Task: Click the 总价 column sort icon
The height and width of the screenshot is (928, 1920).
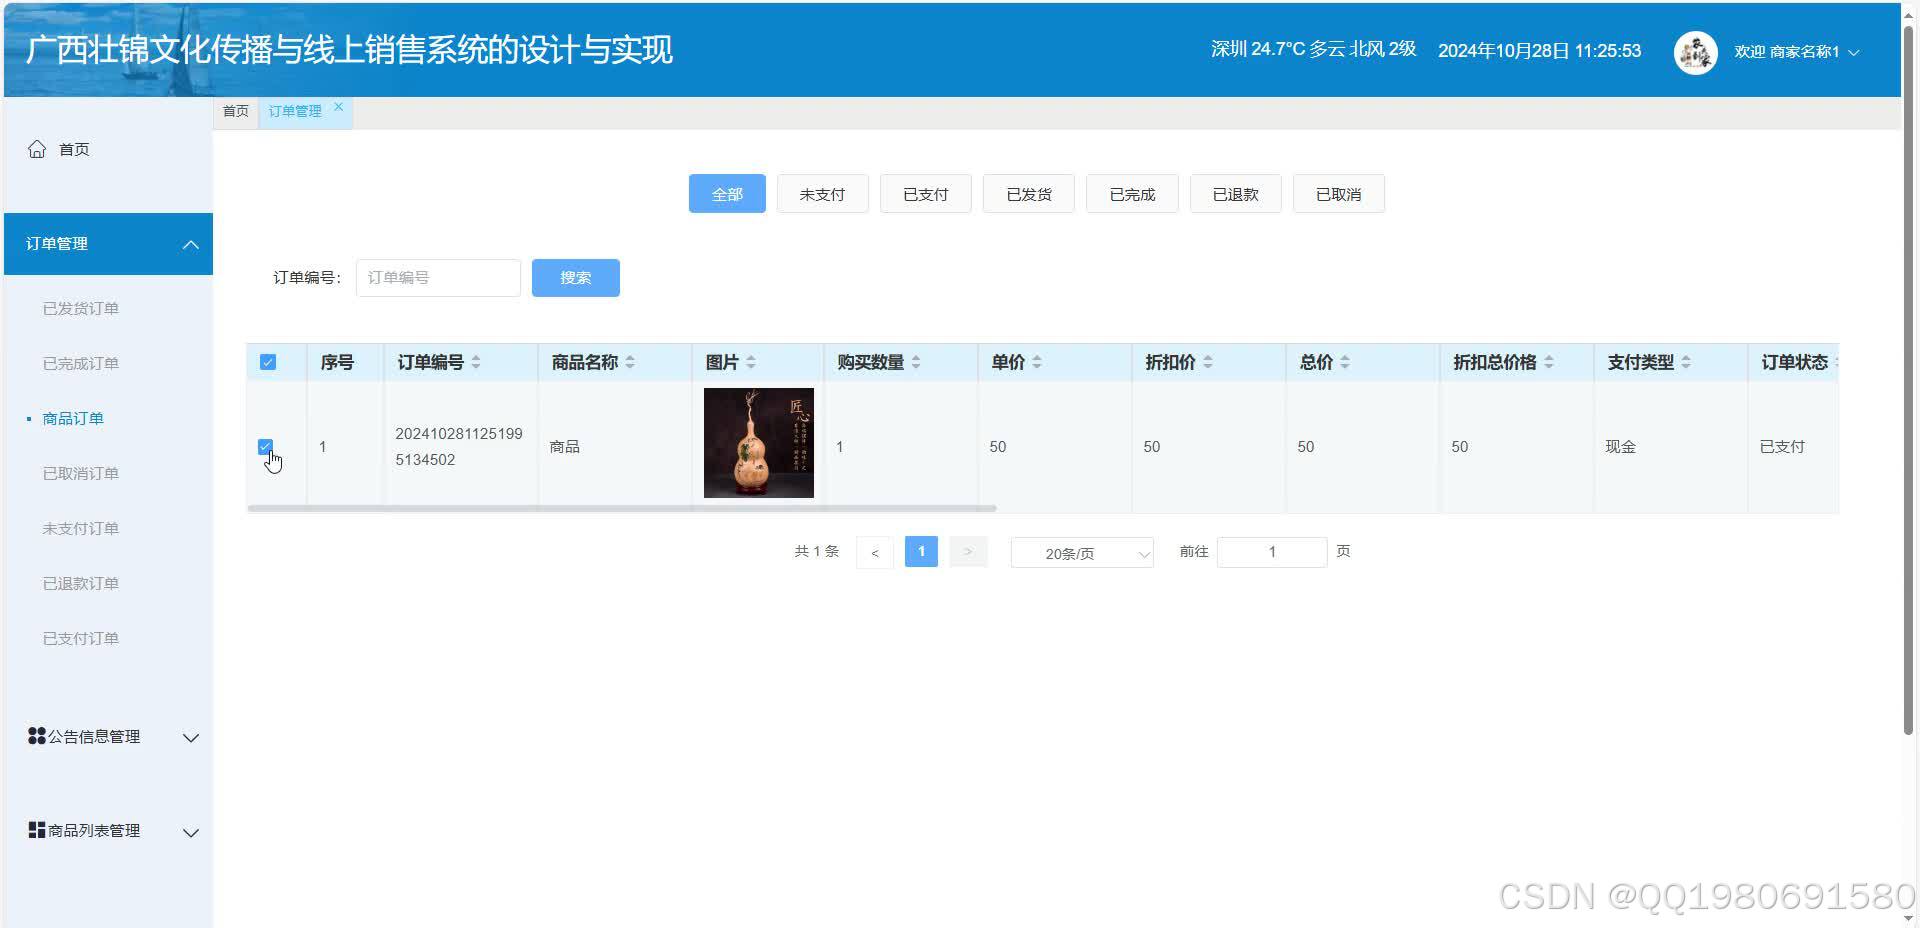Action: [x=1346, y=362]
